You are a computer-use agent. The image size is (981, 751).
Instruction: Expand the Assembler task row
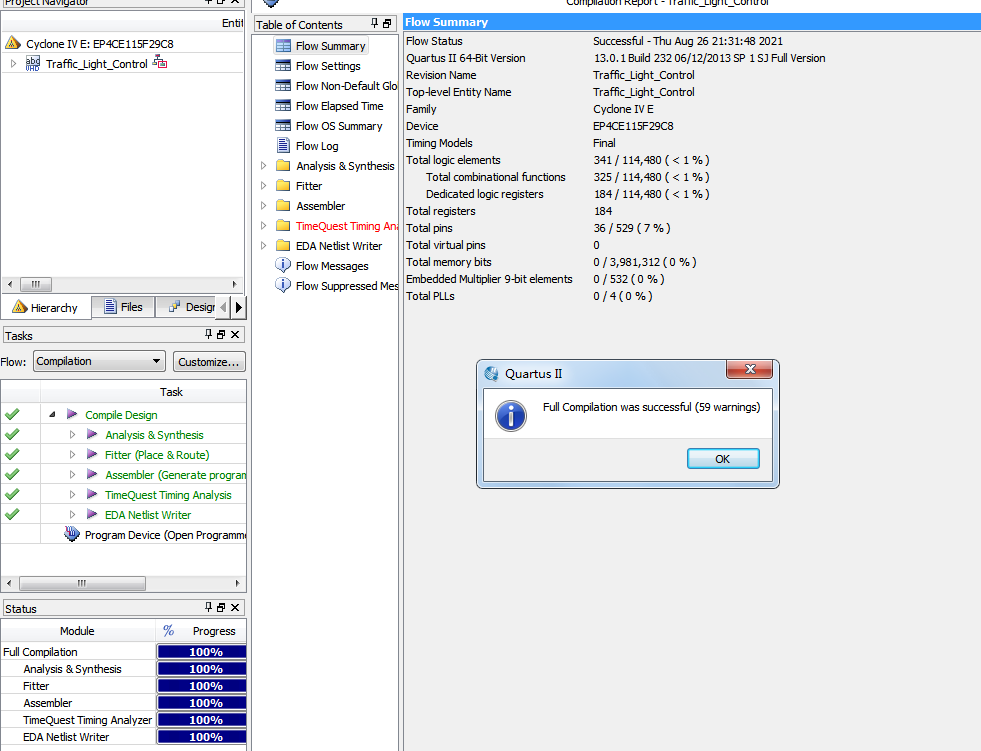73,474
